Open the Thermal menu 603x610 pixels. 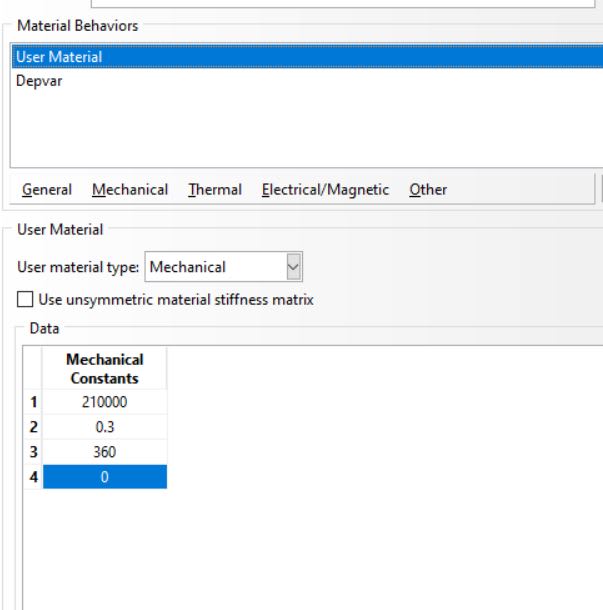click(215, 190)
